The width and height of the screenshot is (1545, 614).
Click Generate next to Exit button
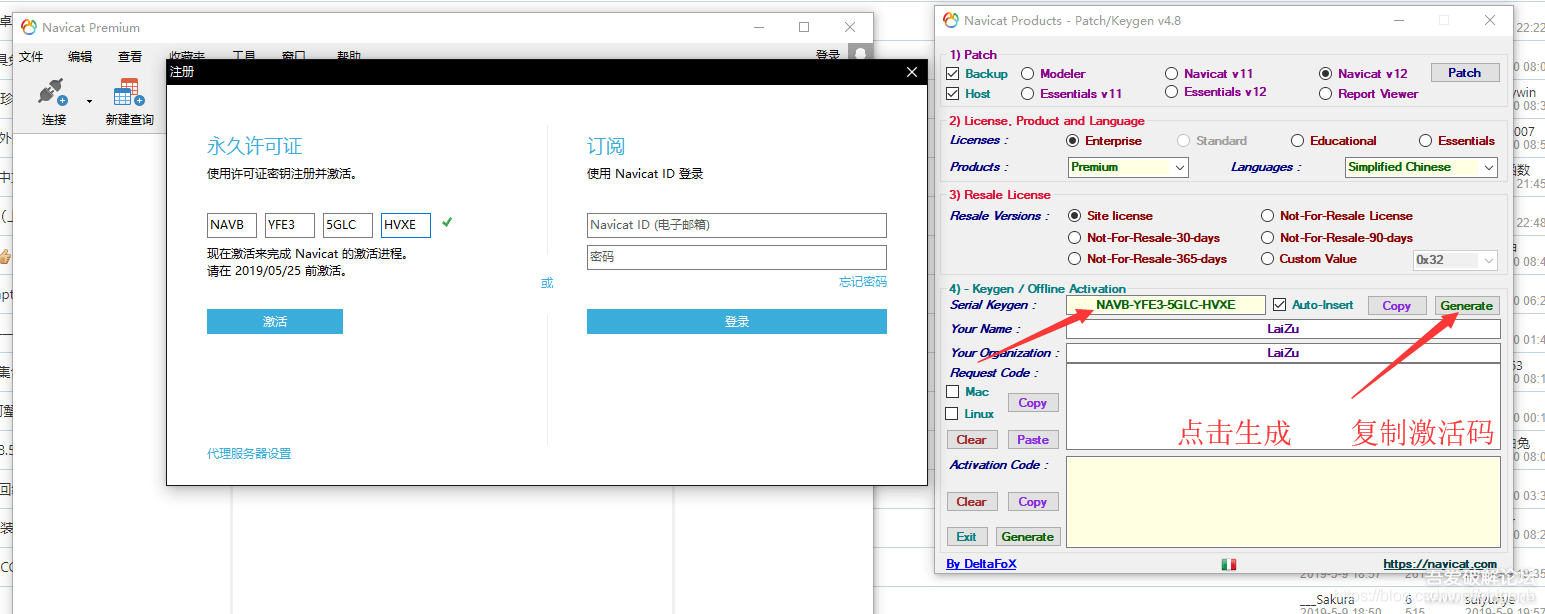[1028, 537]
